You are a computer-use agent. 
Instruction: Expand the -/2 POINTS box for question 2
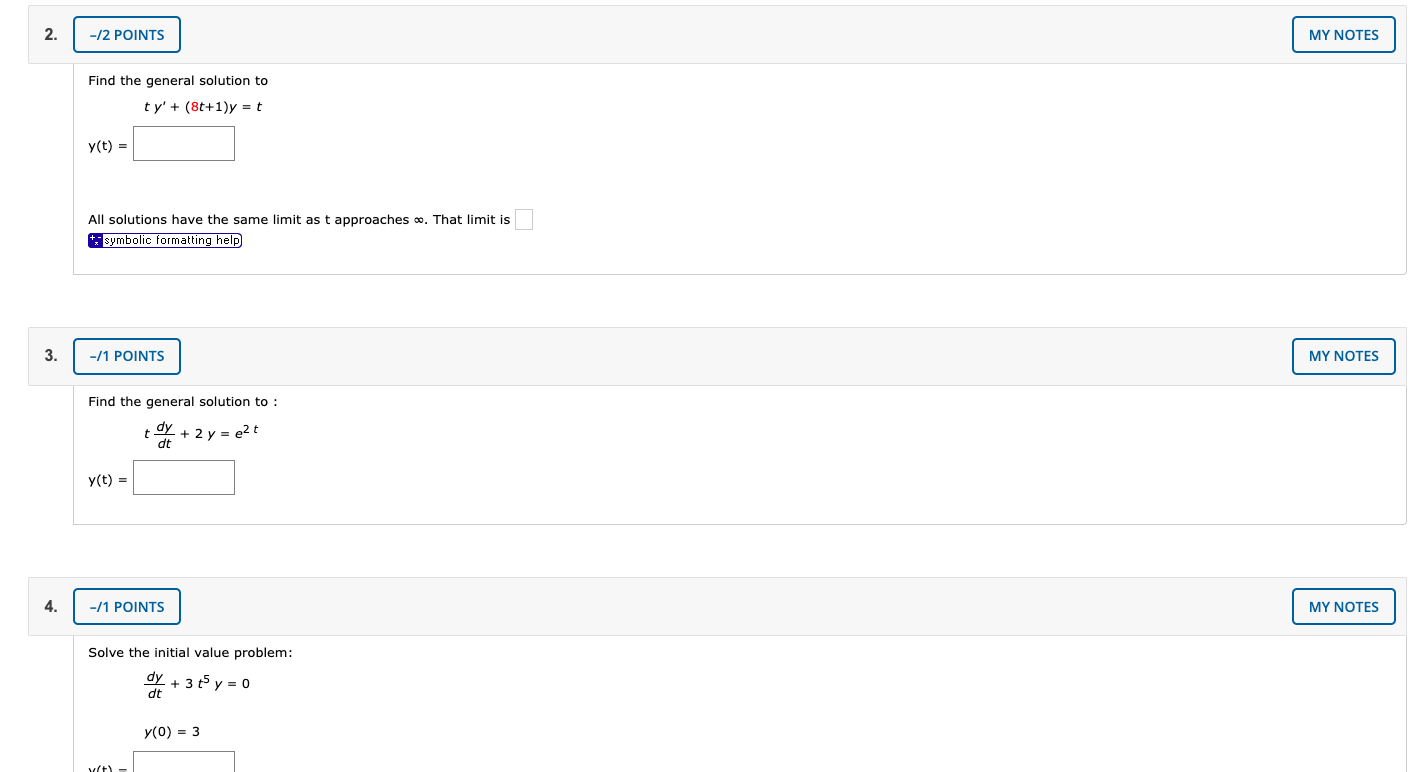[127, 35]
